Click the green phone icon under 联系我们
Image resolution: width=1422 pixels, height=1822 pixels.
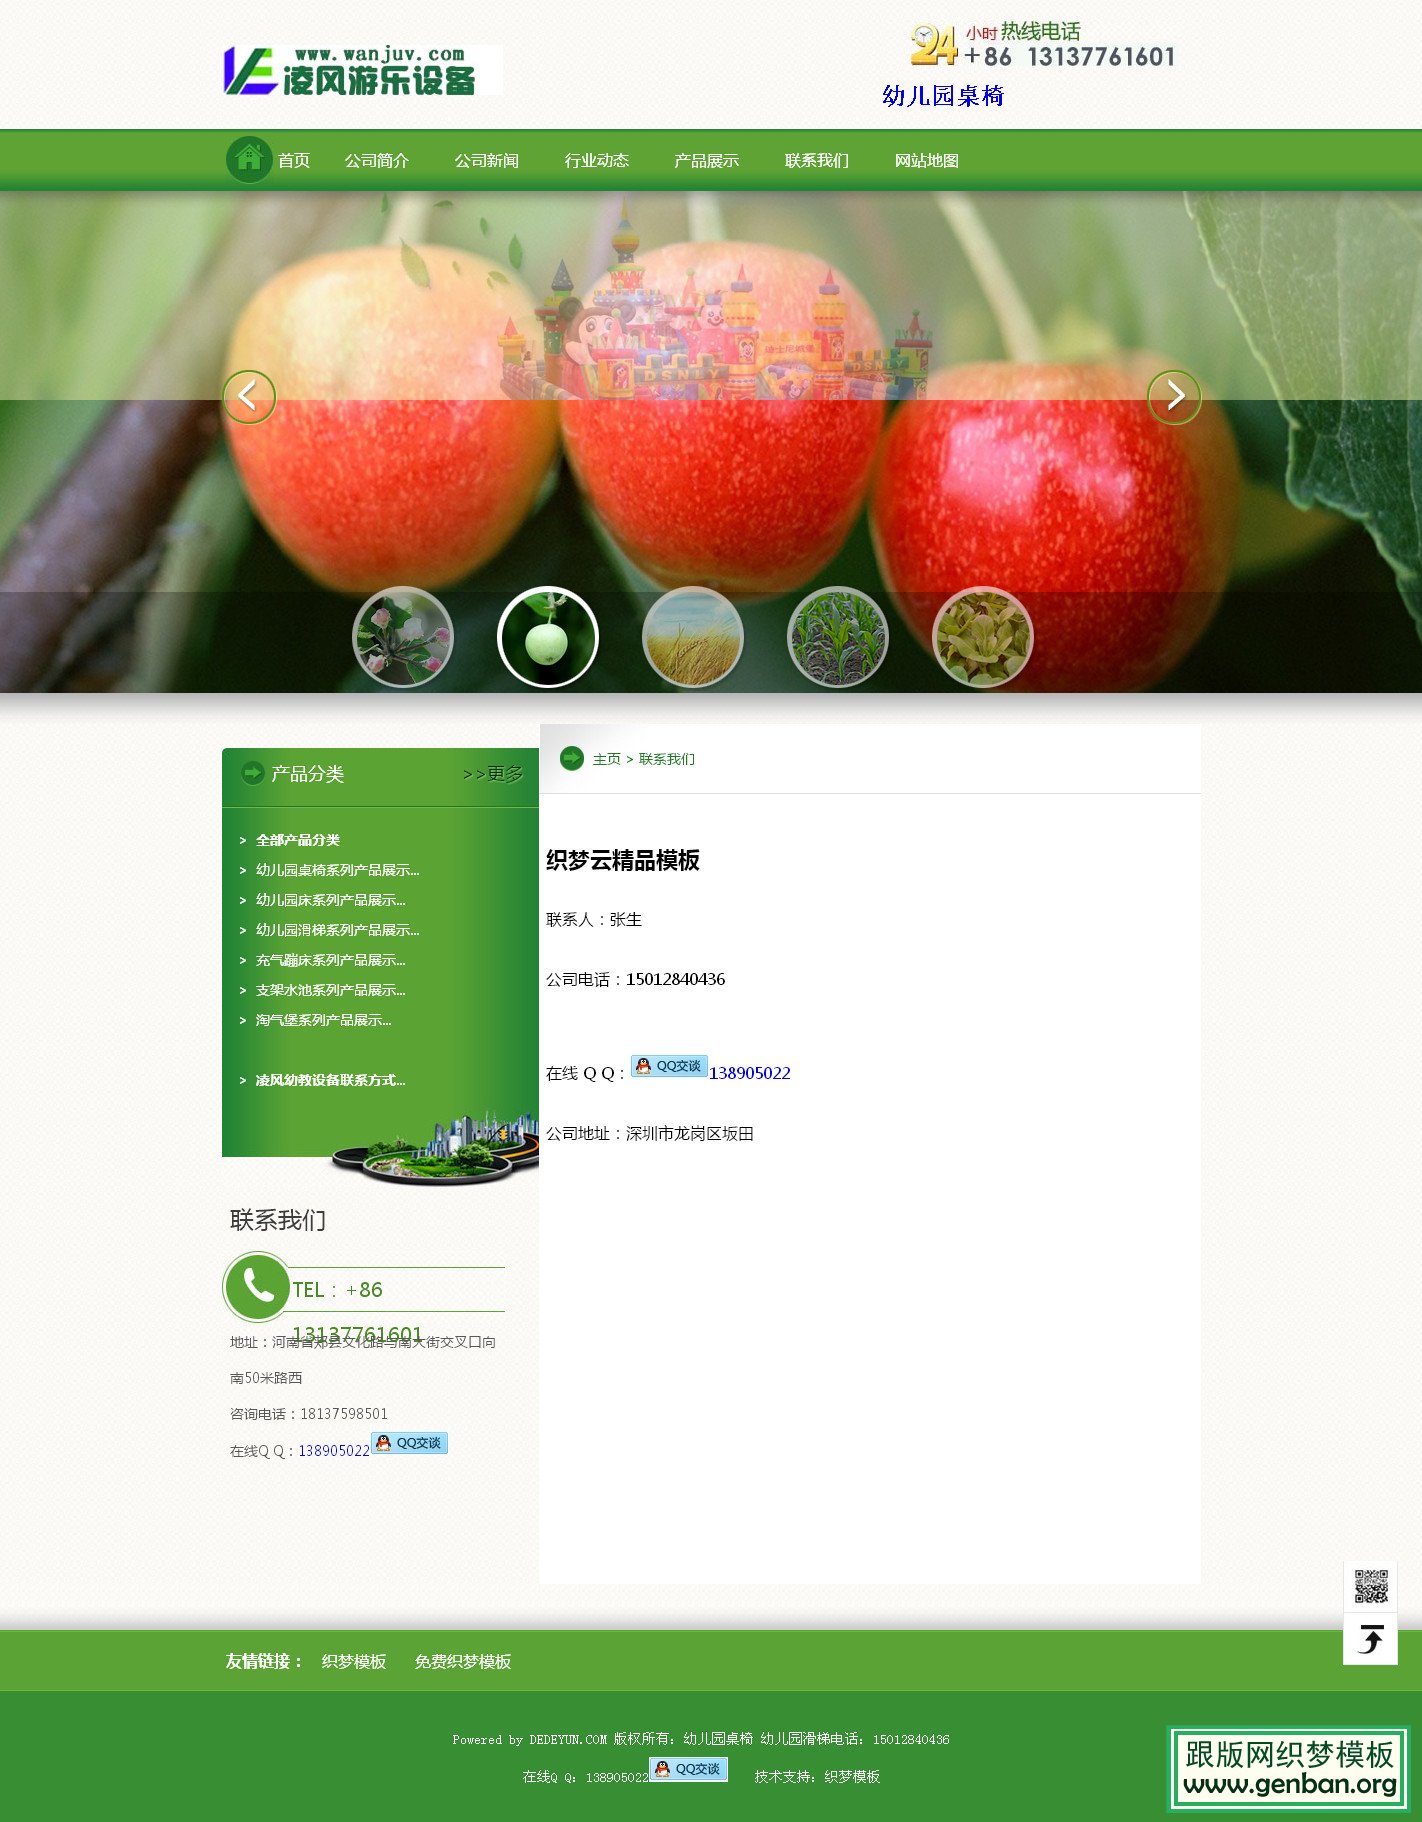(257, 1287)
